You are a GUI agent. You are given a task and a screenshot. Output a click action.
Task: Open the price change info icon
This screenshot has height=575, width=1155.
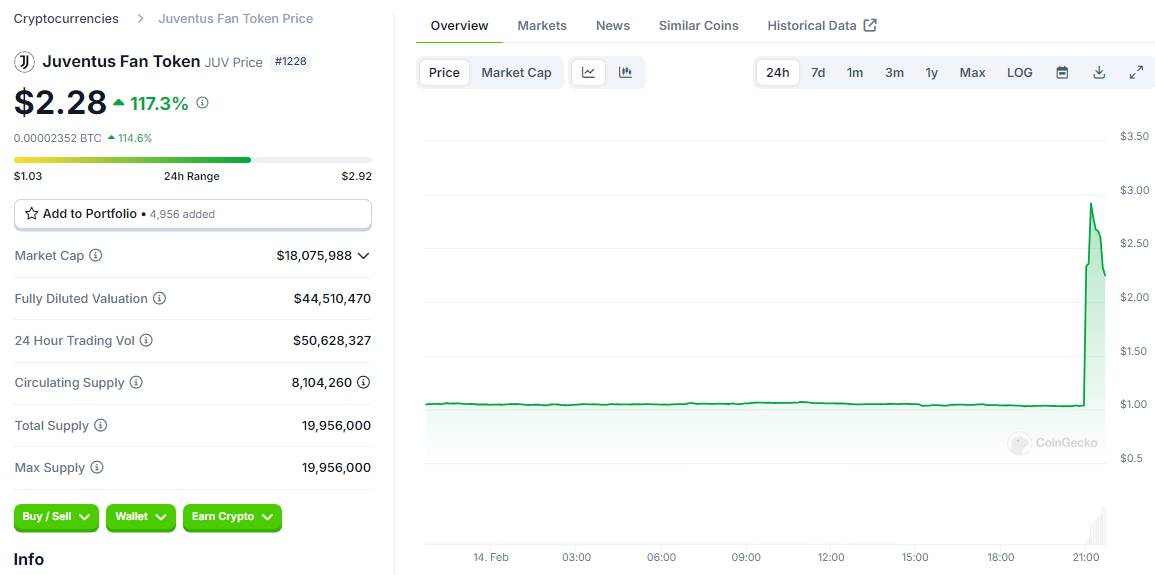coord(202,103)
